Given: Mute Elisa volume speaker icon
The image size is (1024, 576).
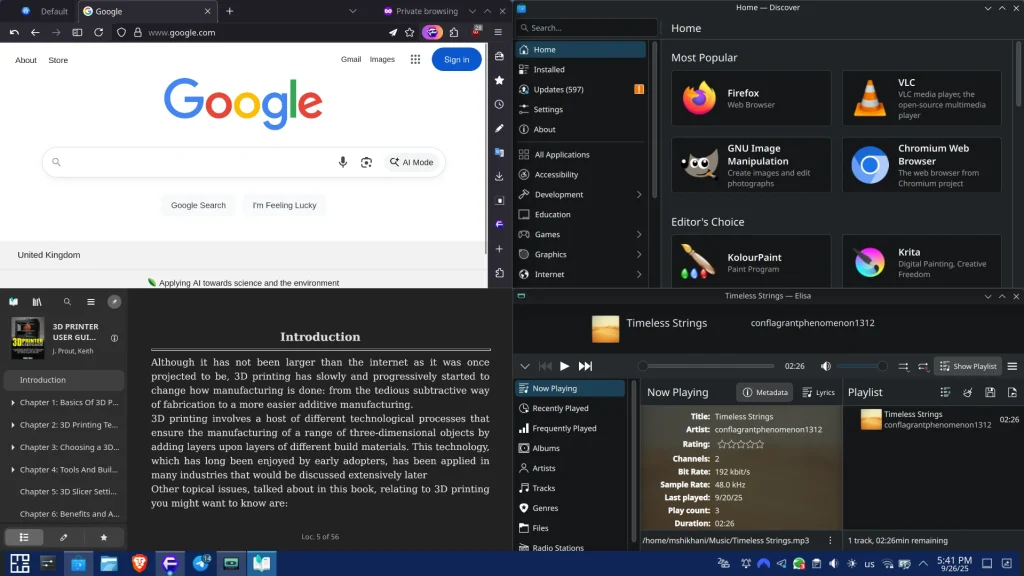Looking at the screenshot, I should point(825,366).
